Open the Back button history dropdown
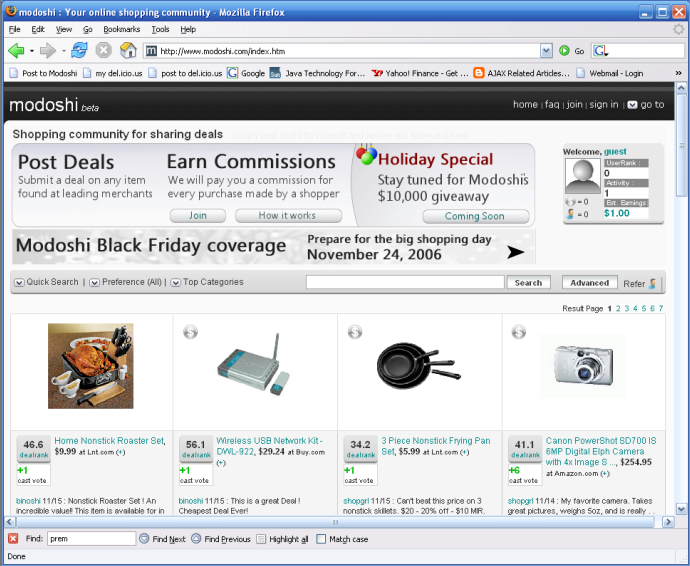Viewport: 690px width, 566px height. 32,51
